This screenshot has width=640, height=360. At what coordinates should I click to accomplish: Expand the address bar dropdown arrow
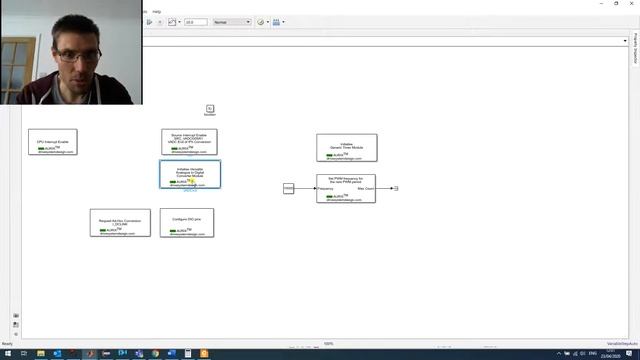tap(625, 41)
